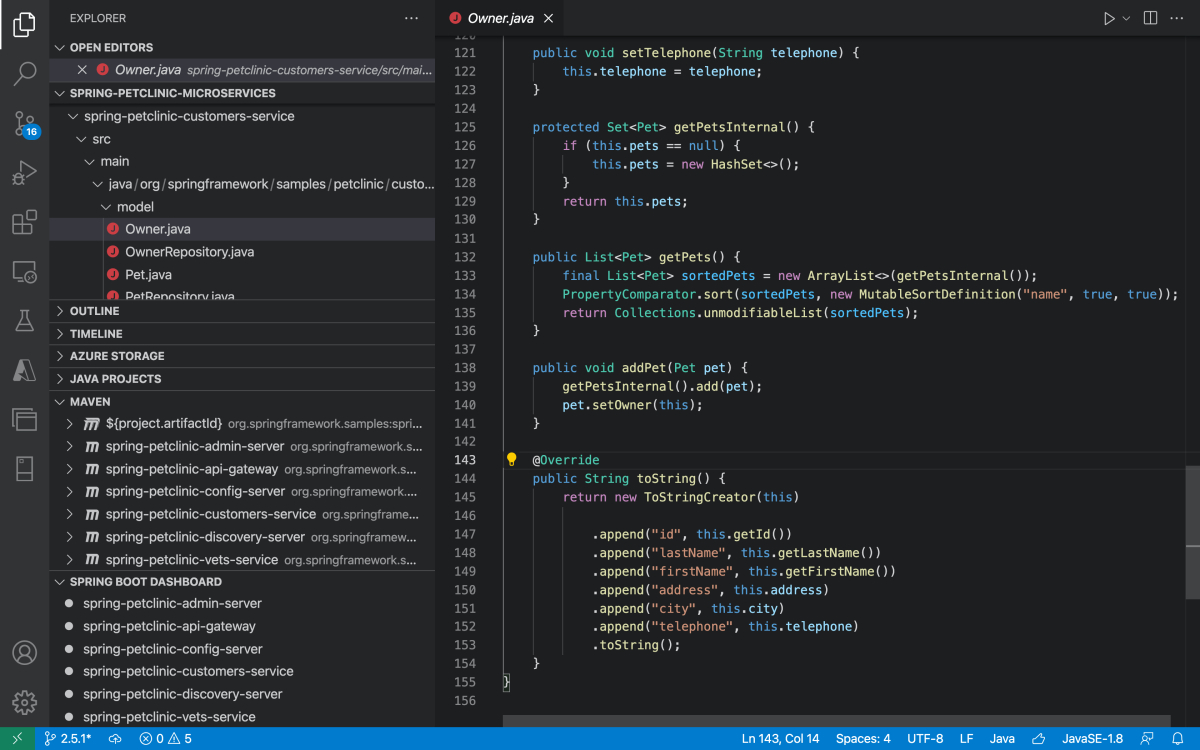Select the Owner.java editor tab
This screenshot has height=750, width=1200.
[x=498, y=18]
